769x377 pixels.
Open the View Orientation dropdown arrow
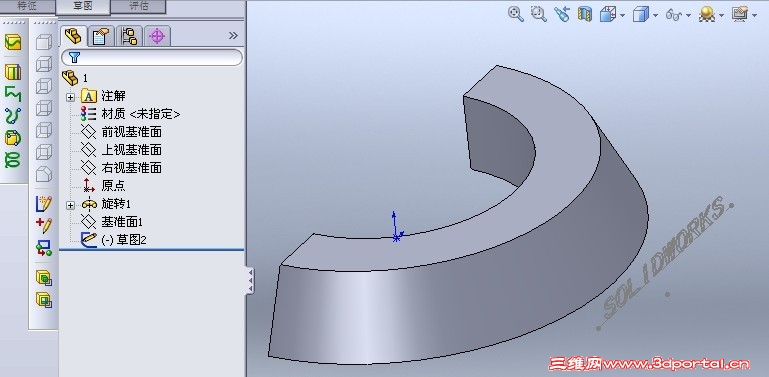coord(622,16)
